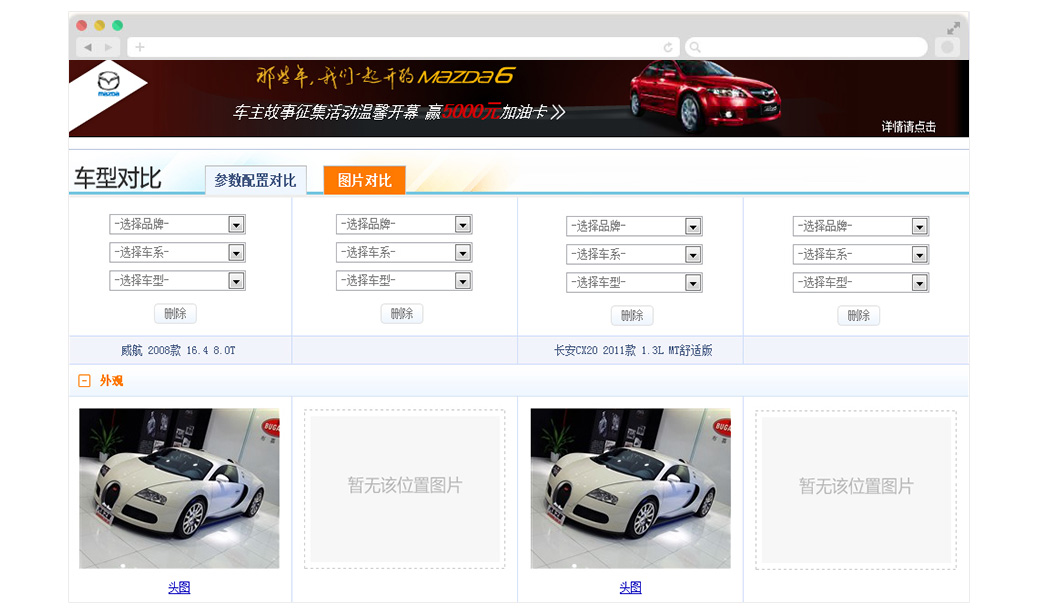Viewport: 1039px width, 613px height.
Task: Click the browser address bar
Action: (x=403, y=47)
